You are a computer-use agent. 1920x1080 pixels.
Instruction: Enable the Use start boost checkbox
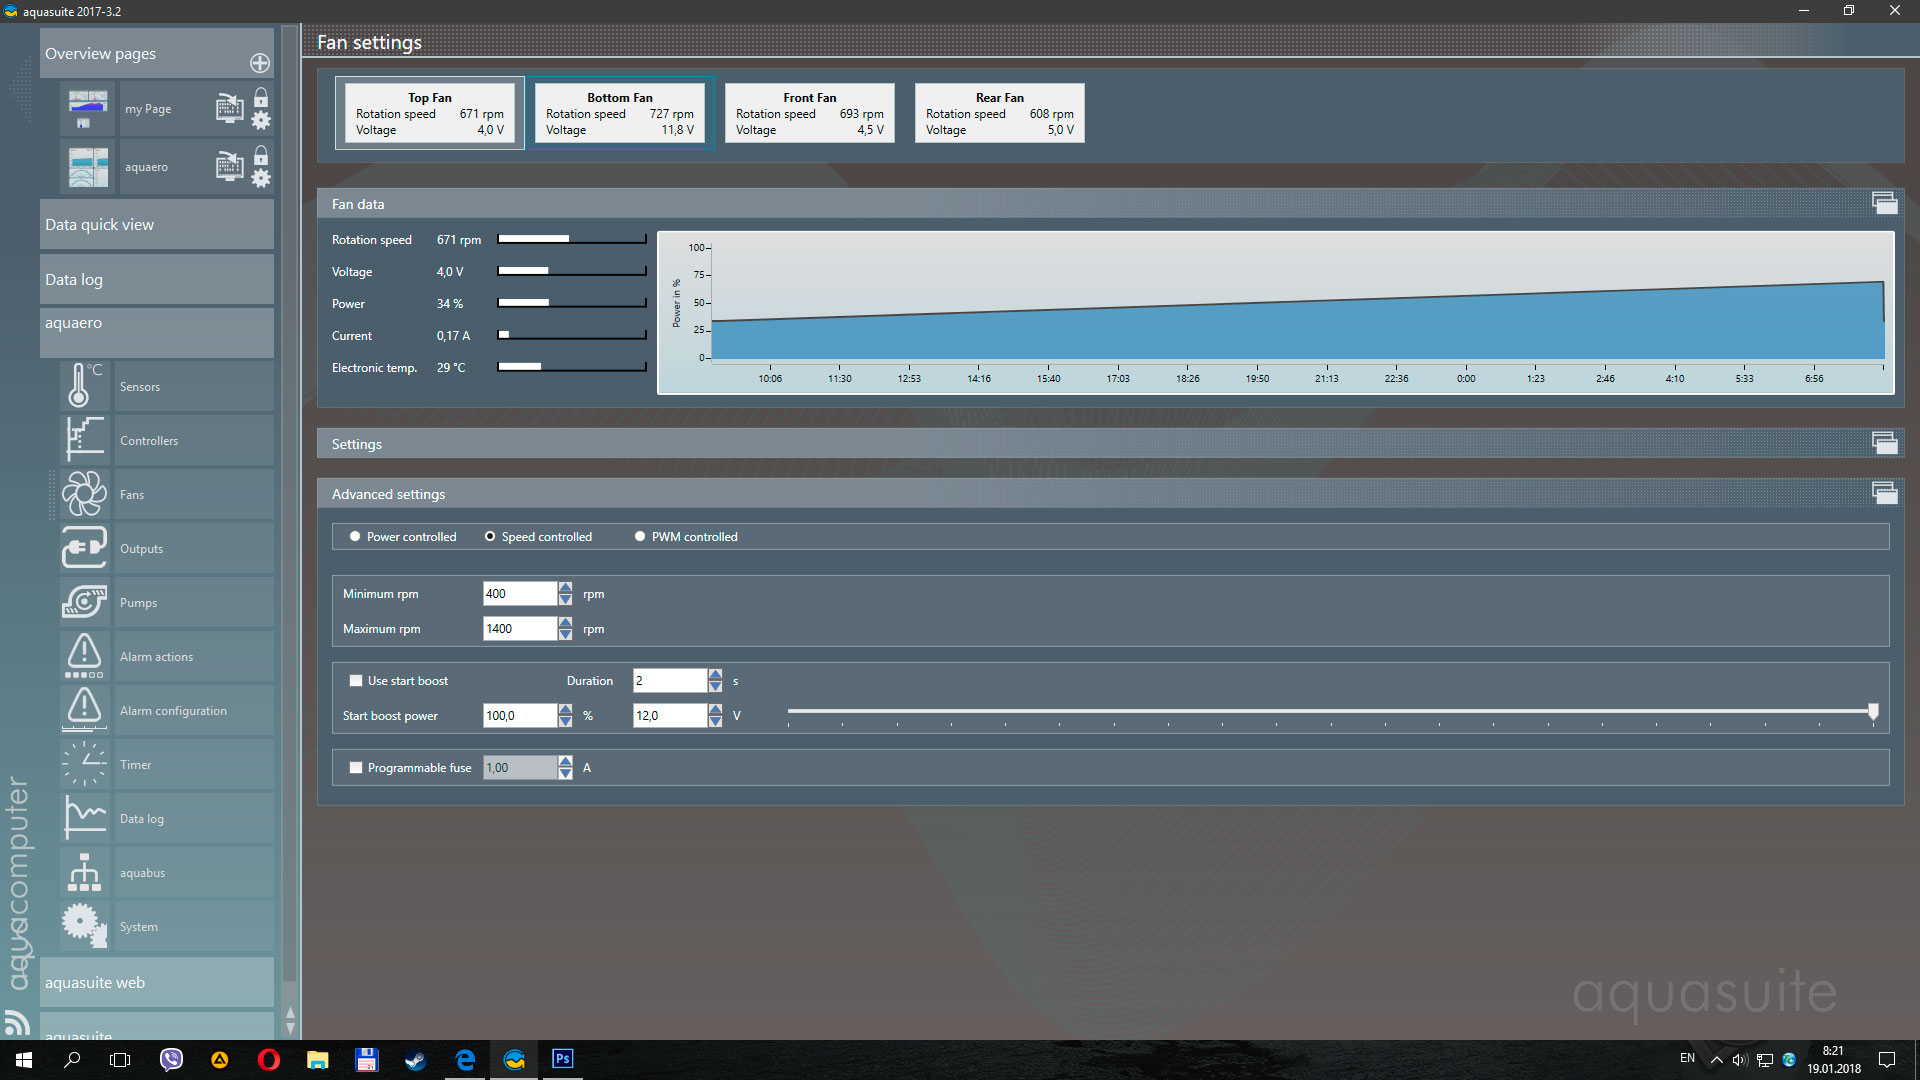356,681
